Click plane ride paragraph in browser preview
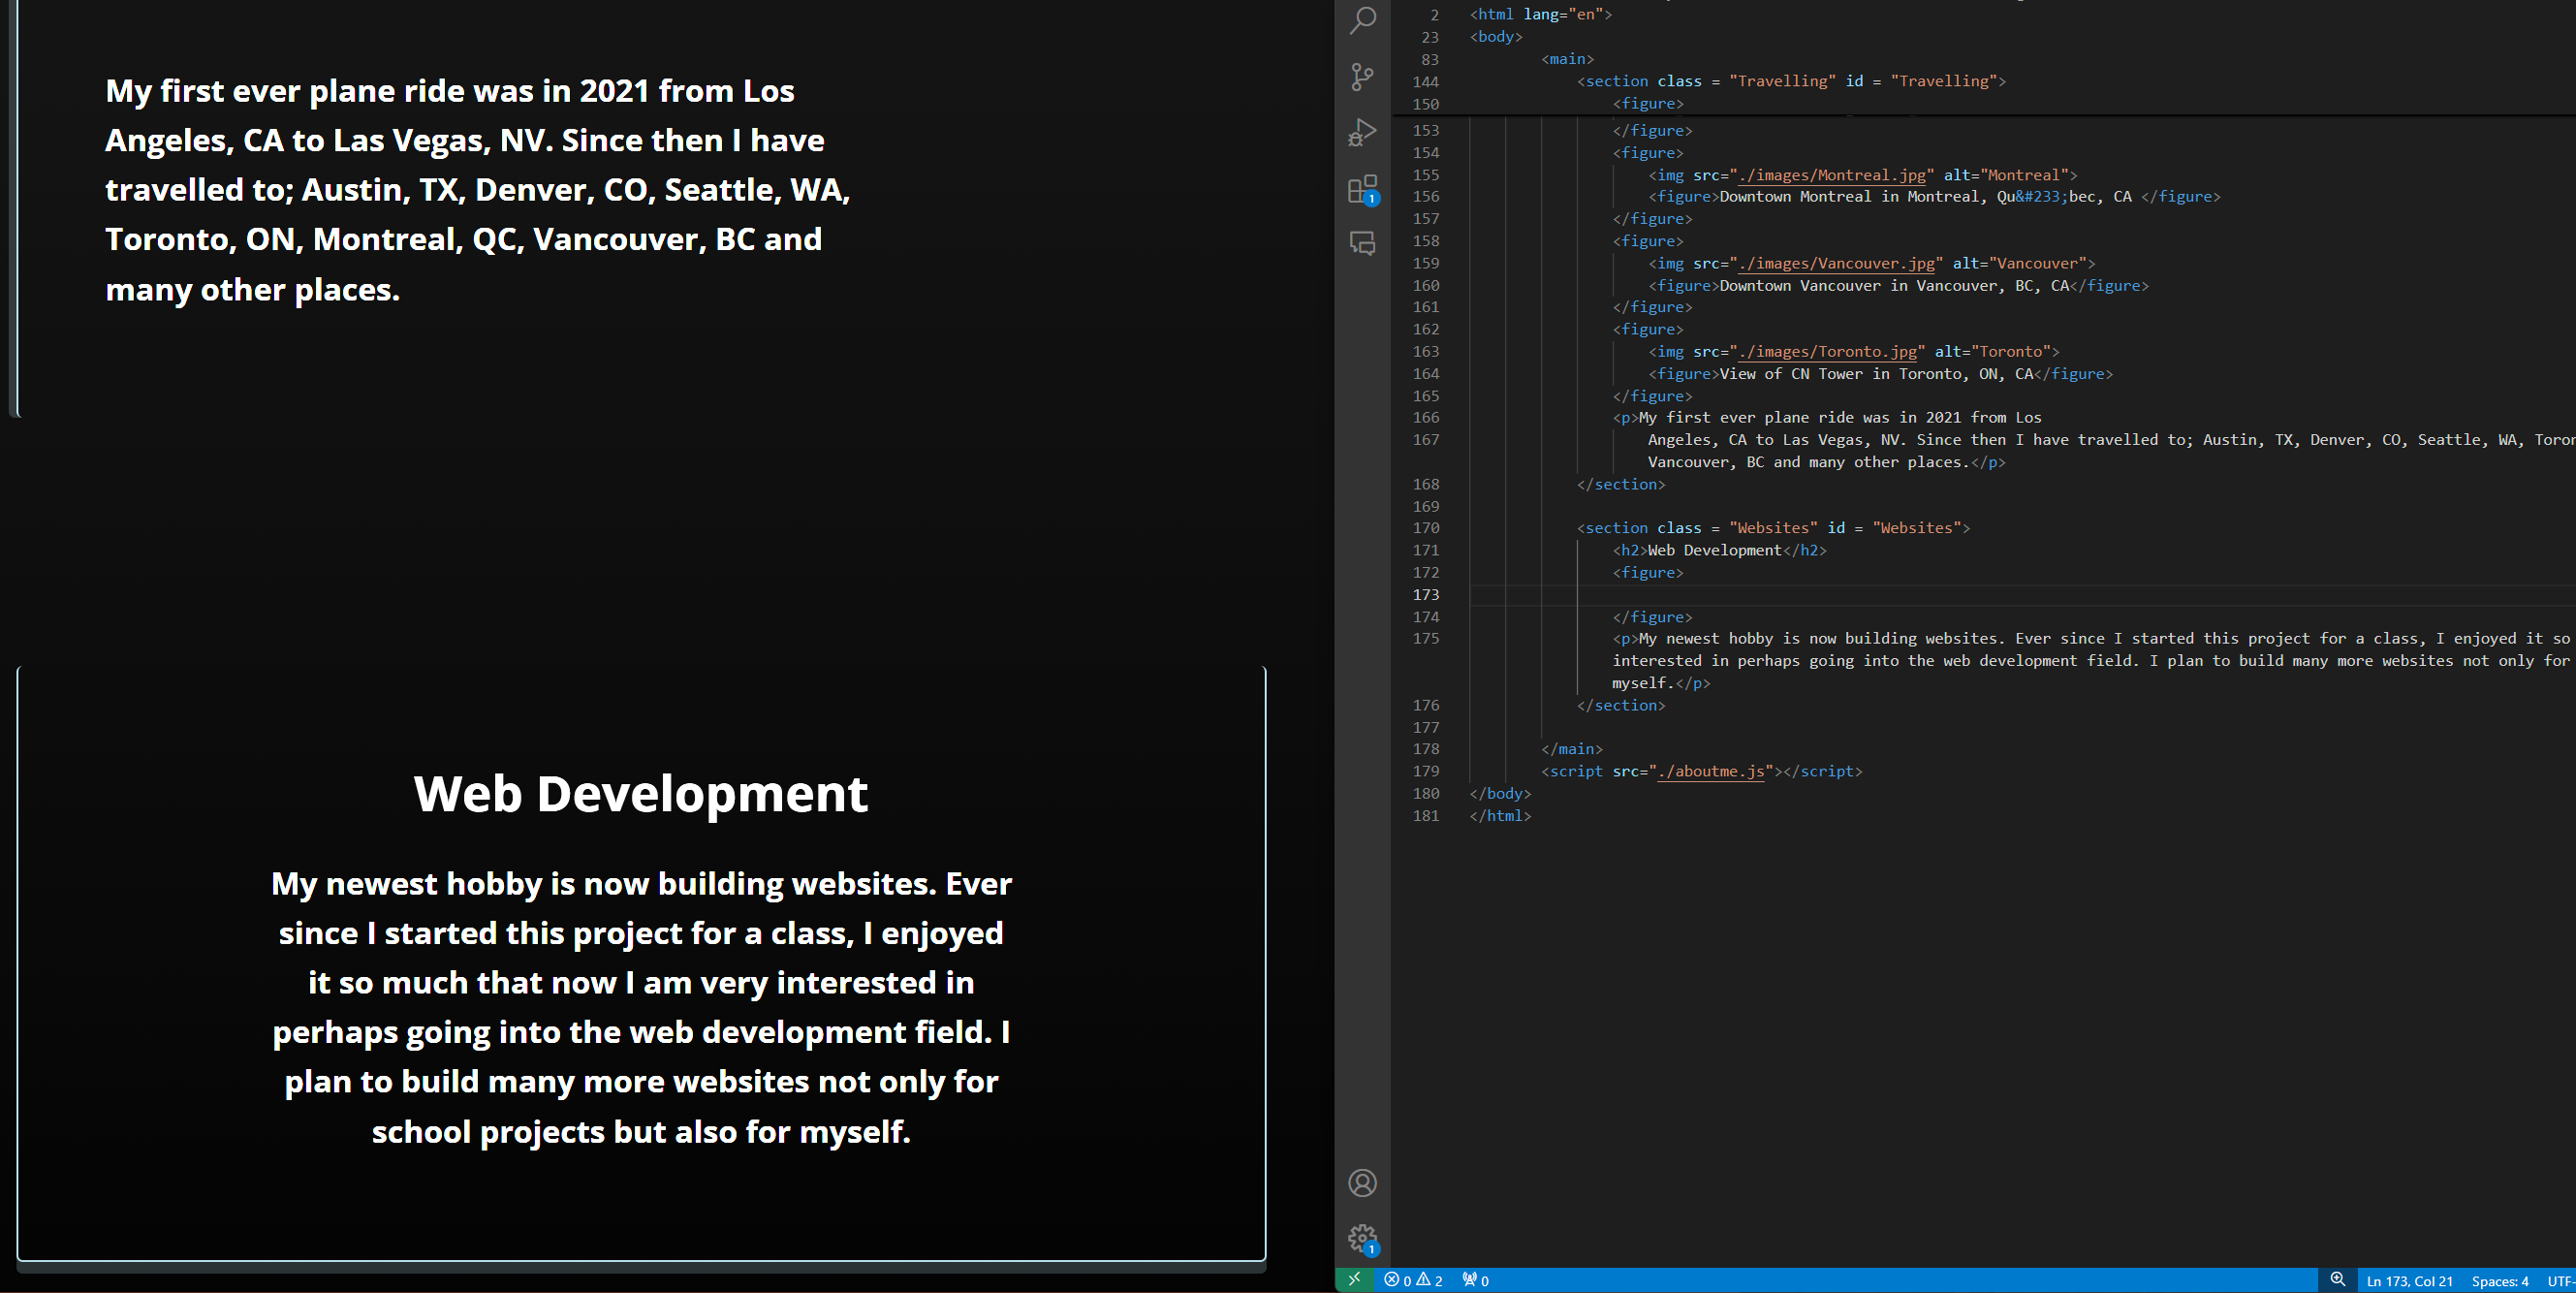This screenshot has width=2576, height=1293. [x=478, y=190]
